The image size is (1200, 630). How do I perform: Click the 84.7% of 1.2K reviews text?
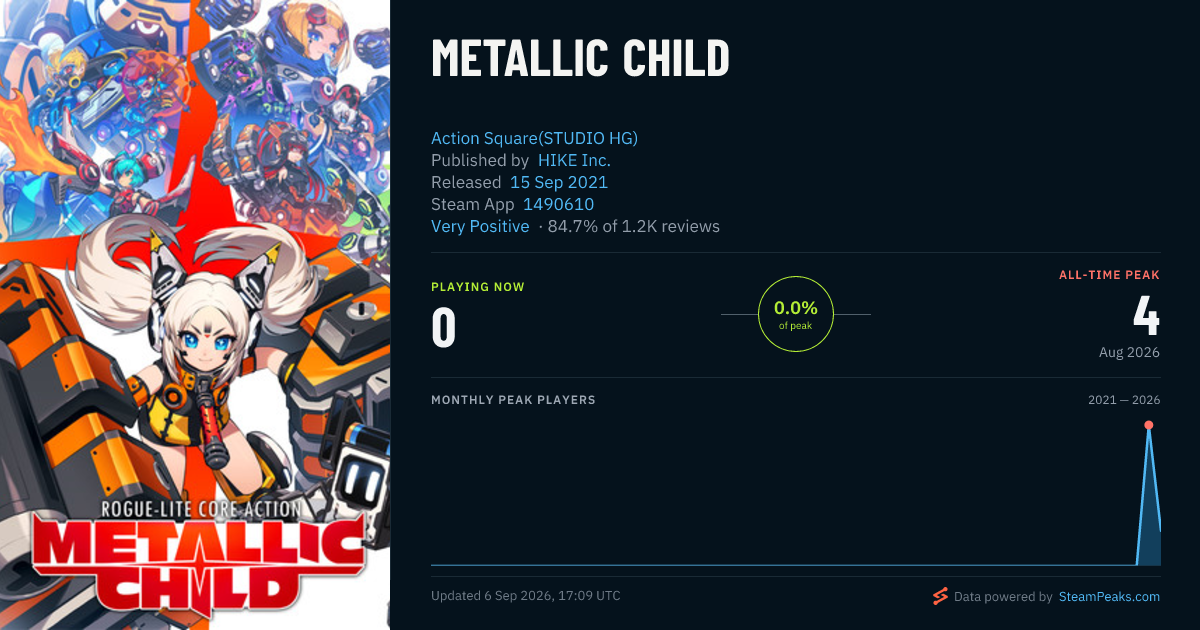pyautogui.click(x=634, y=226)
